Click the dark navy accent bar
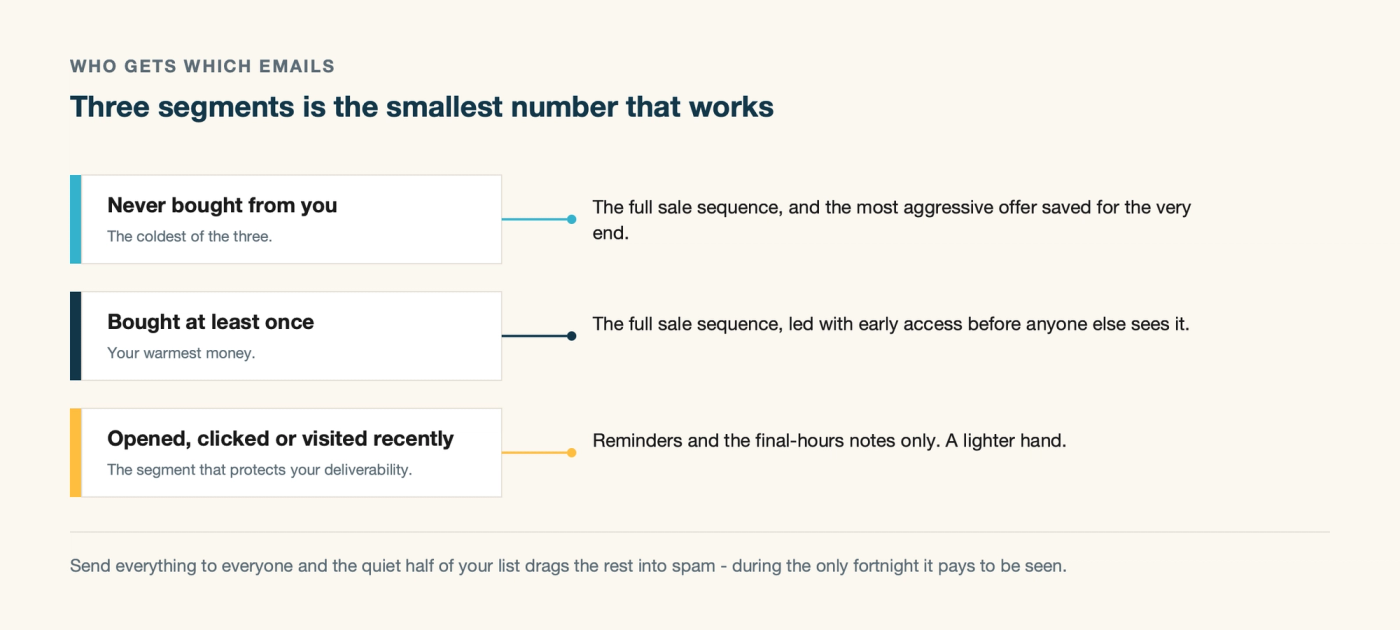 pos(75,336)
